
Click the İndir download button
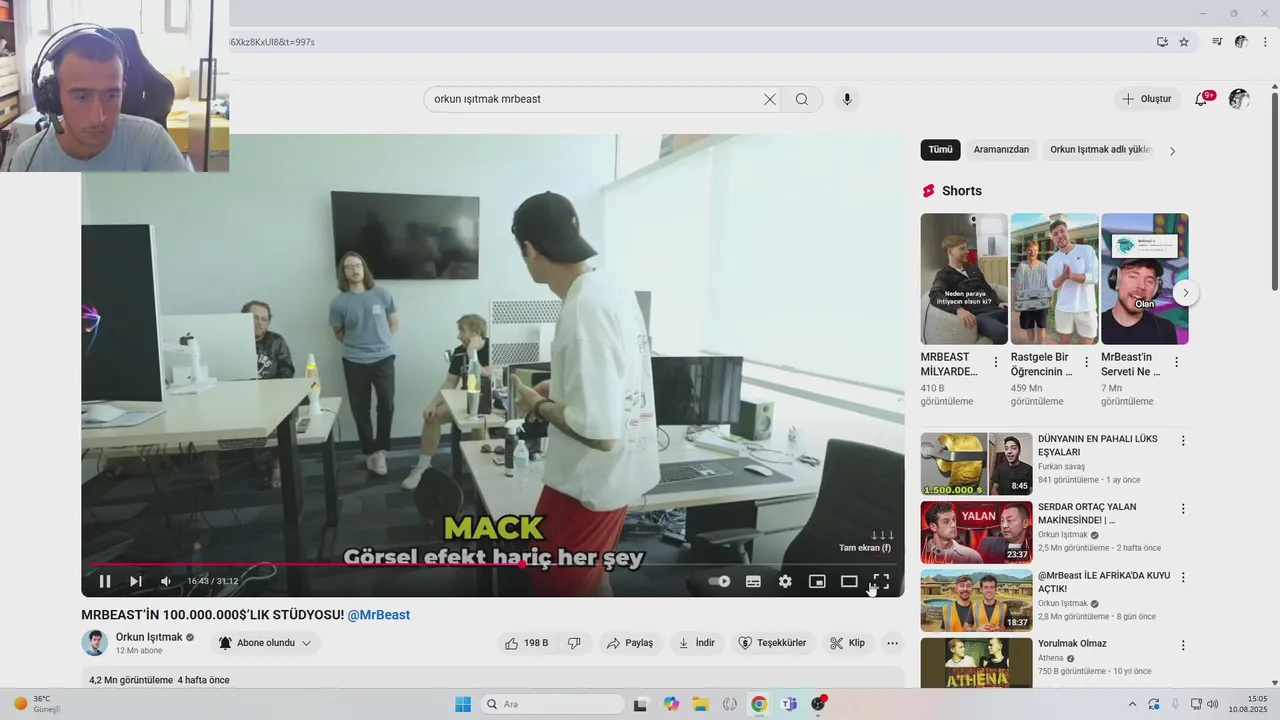click(696, 643)
